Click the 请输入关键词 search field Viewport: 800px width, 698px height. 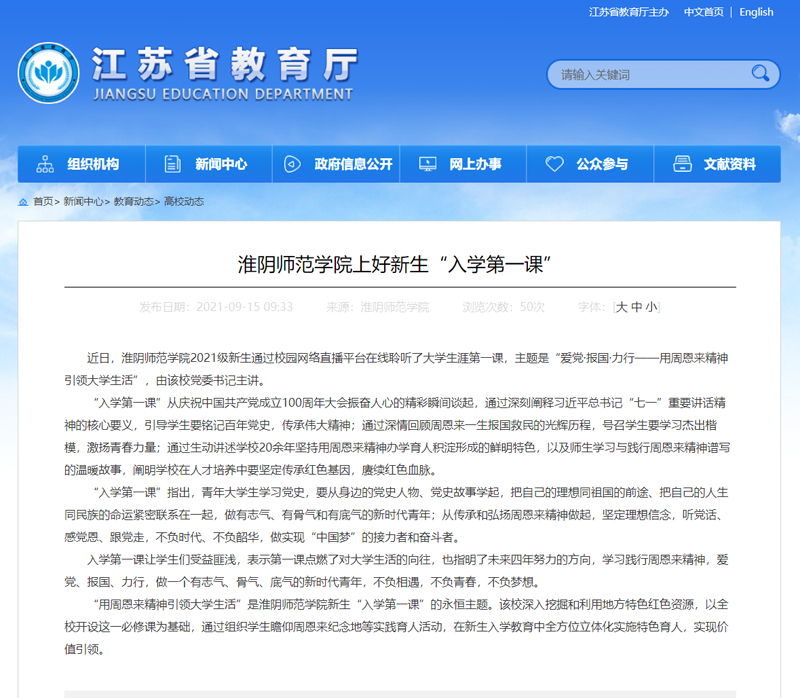point(663,74)
